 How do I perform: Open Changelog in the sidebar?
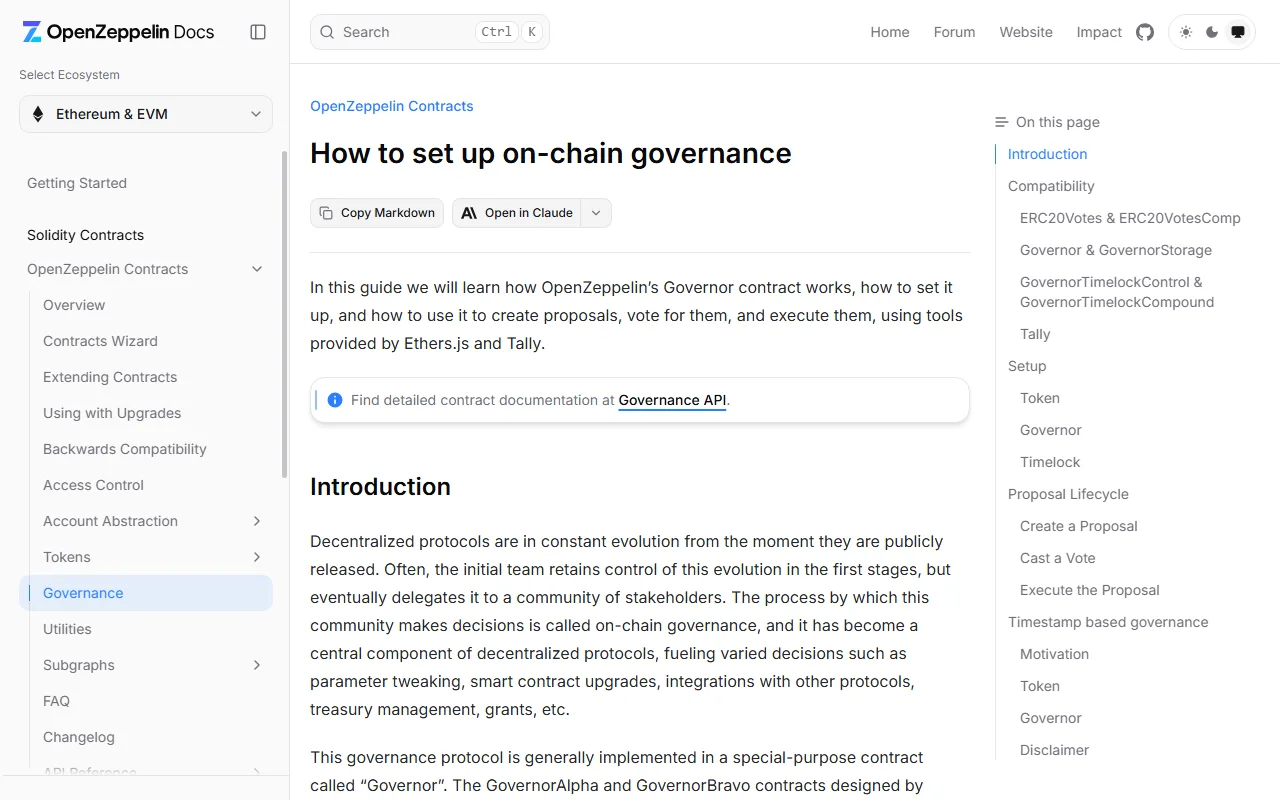(79, 737)
